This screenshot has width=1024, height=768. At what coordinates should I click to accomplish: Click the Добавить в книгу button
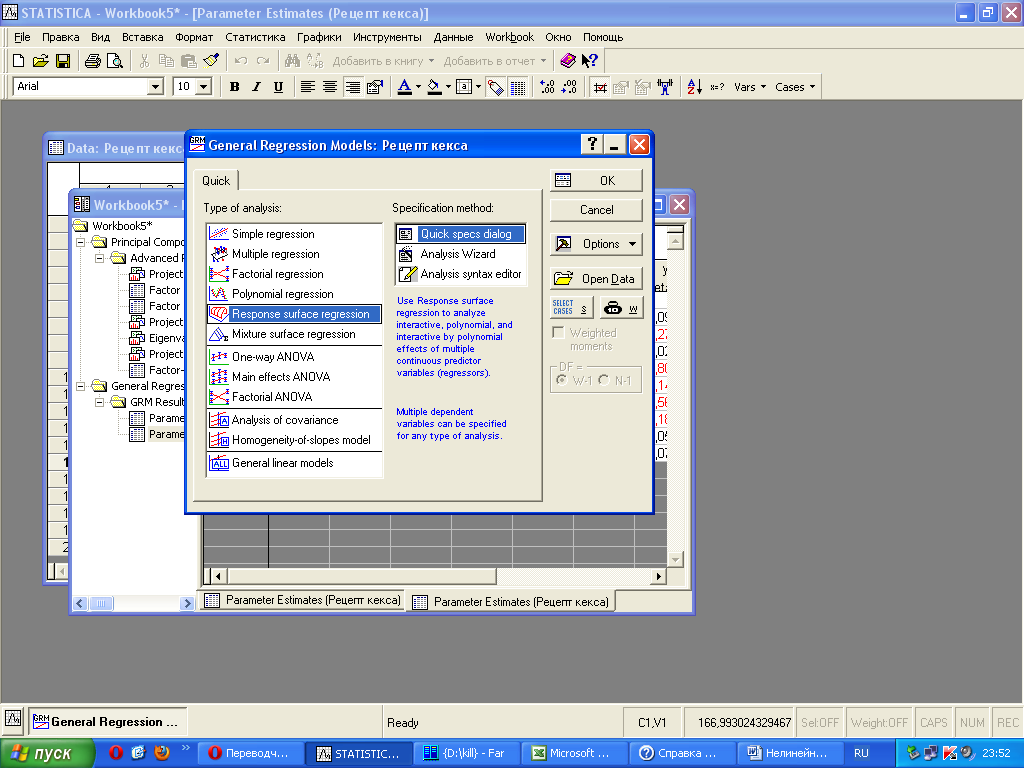(383, 61)
